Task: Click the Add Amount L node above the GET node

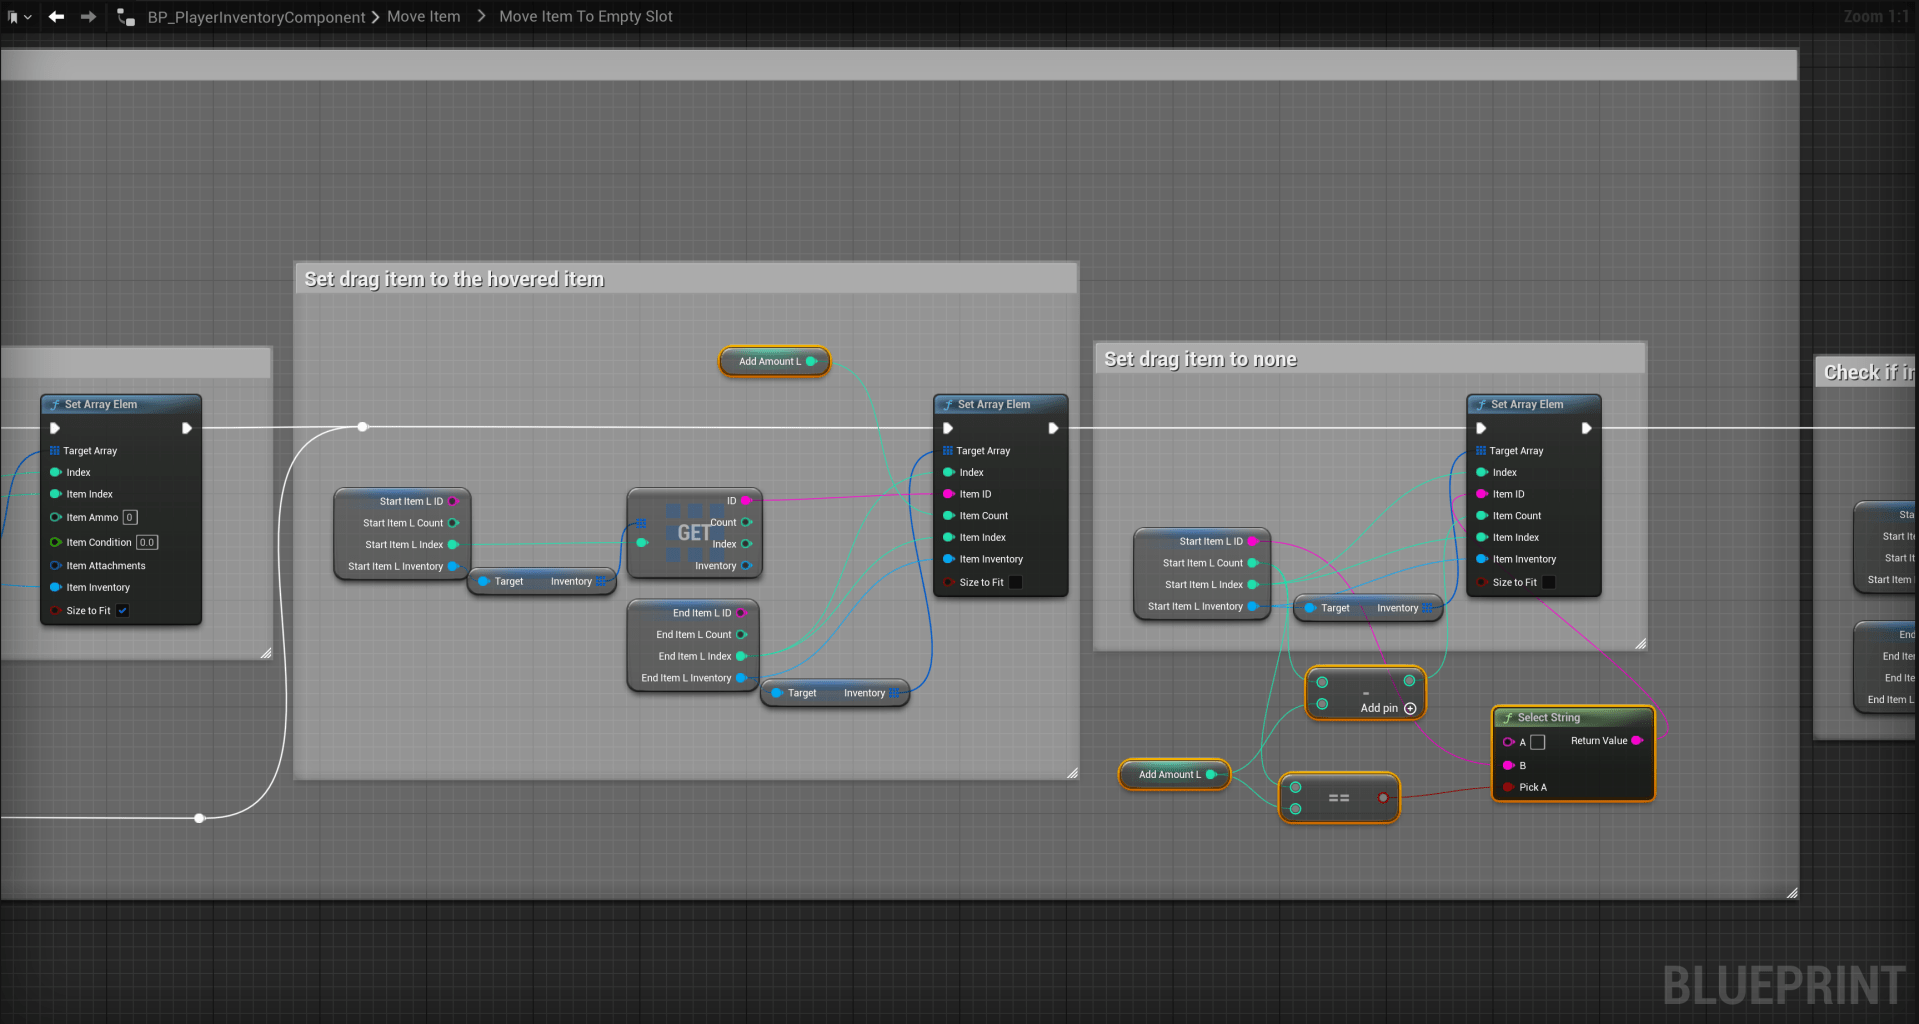Action: tap(775, 362)
